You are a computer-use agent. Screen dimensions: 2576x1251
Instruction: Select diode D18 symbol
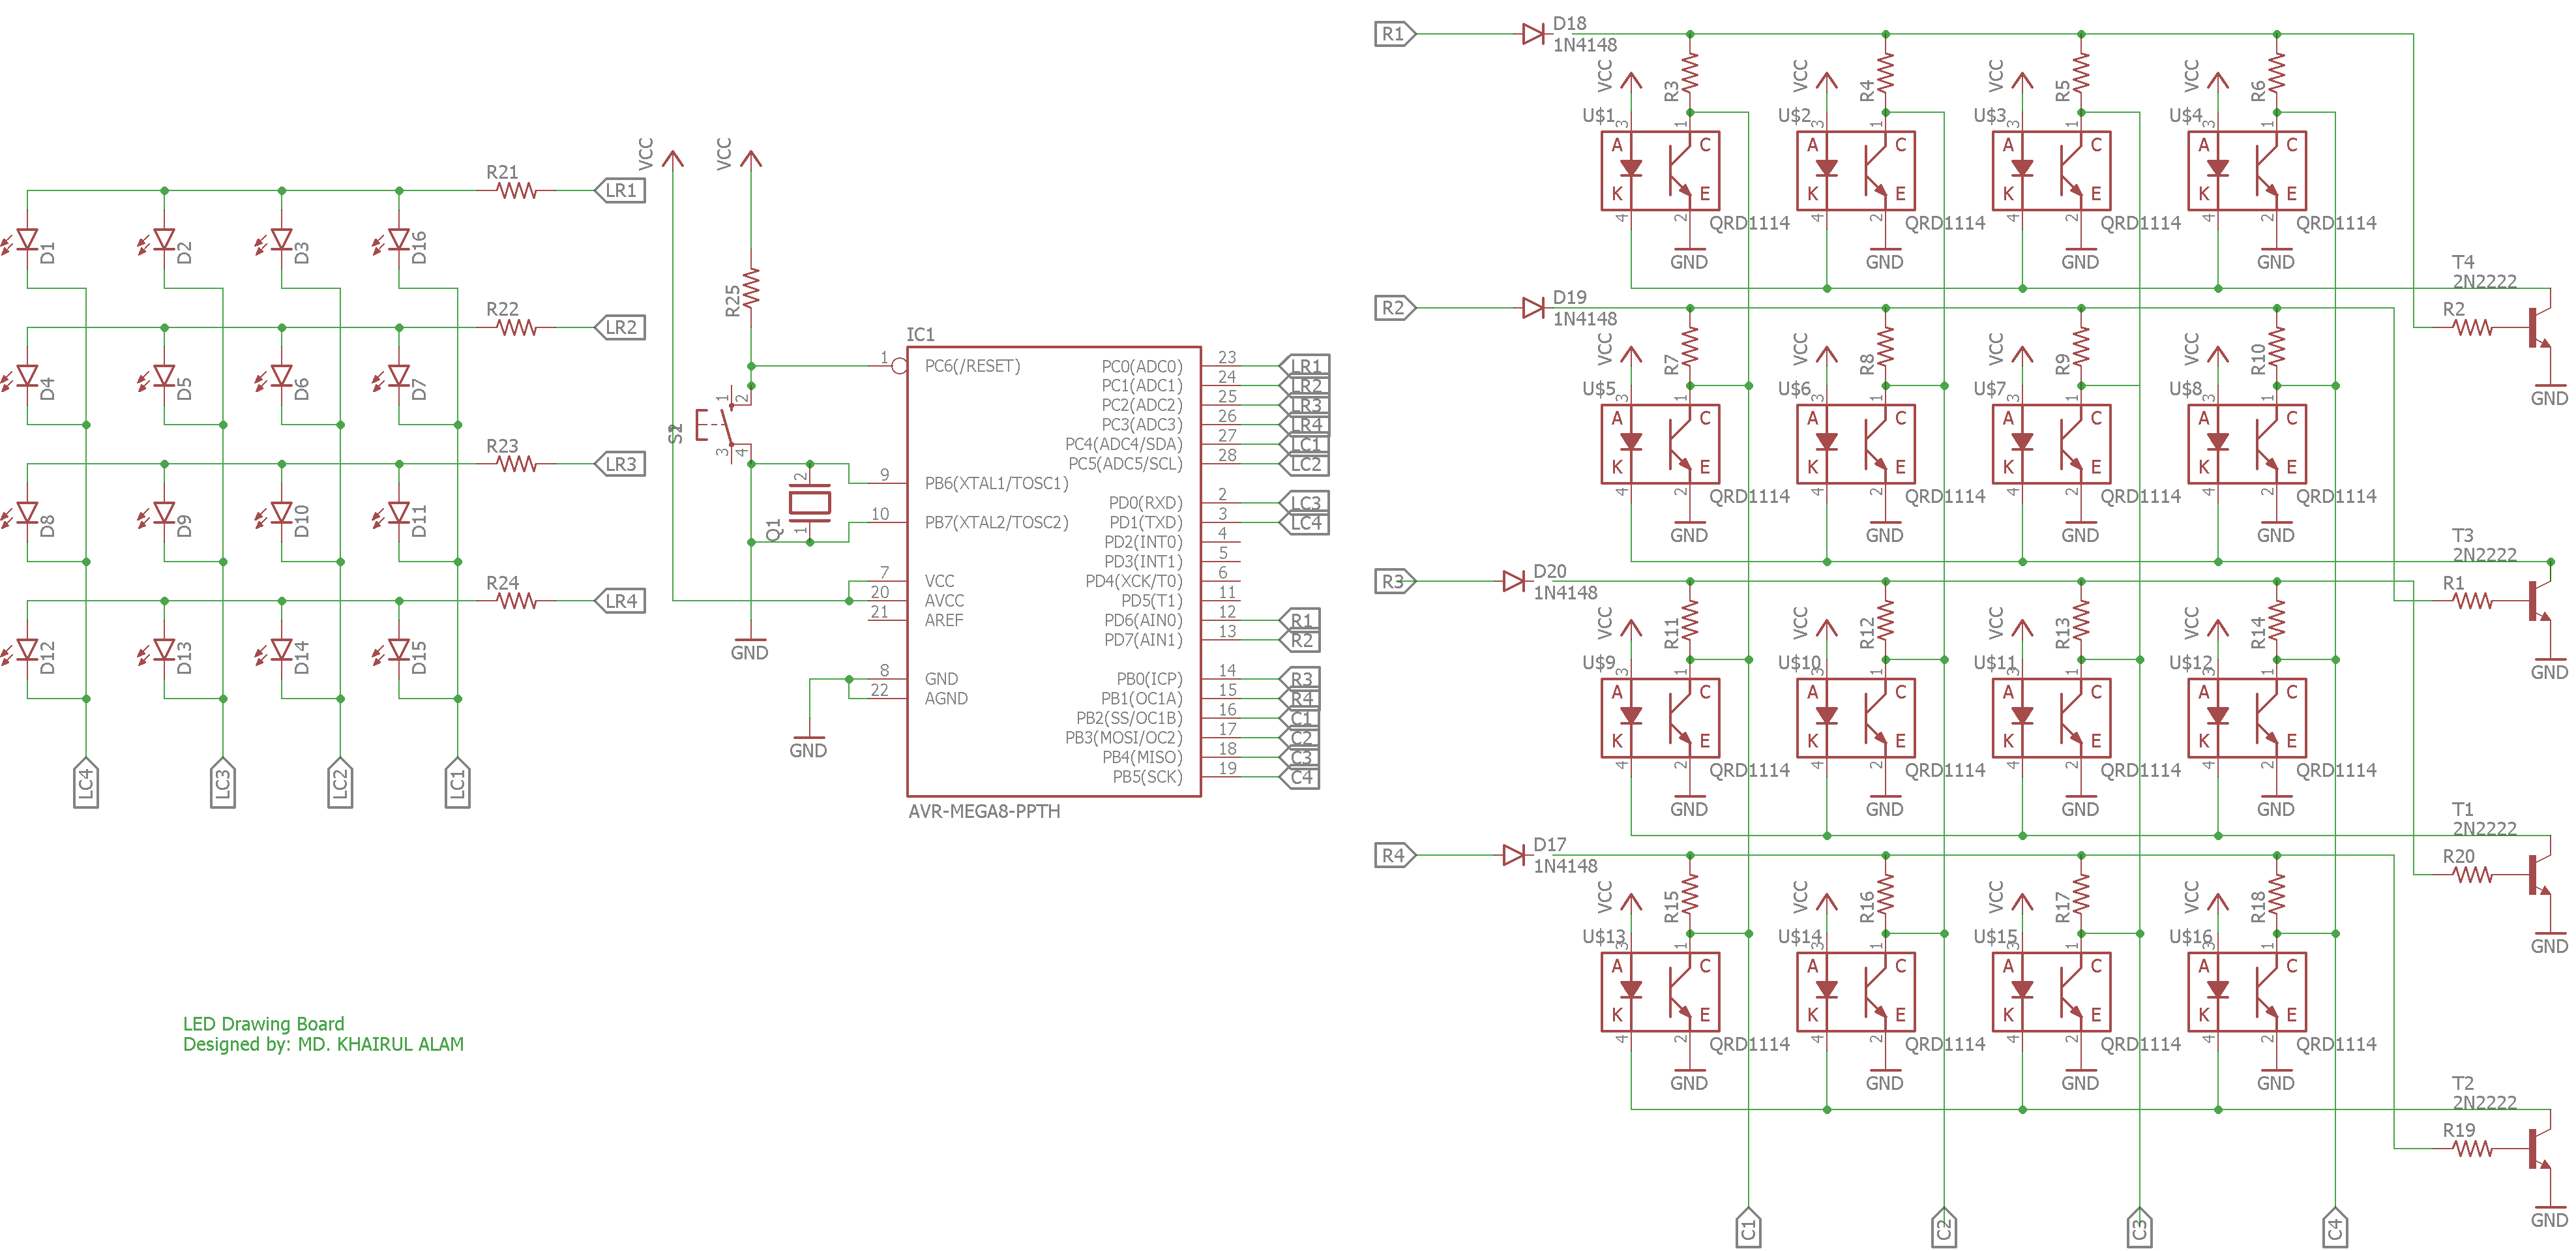[1534, 34]
